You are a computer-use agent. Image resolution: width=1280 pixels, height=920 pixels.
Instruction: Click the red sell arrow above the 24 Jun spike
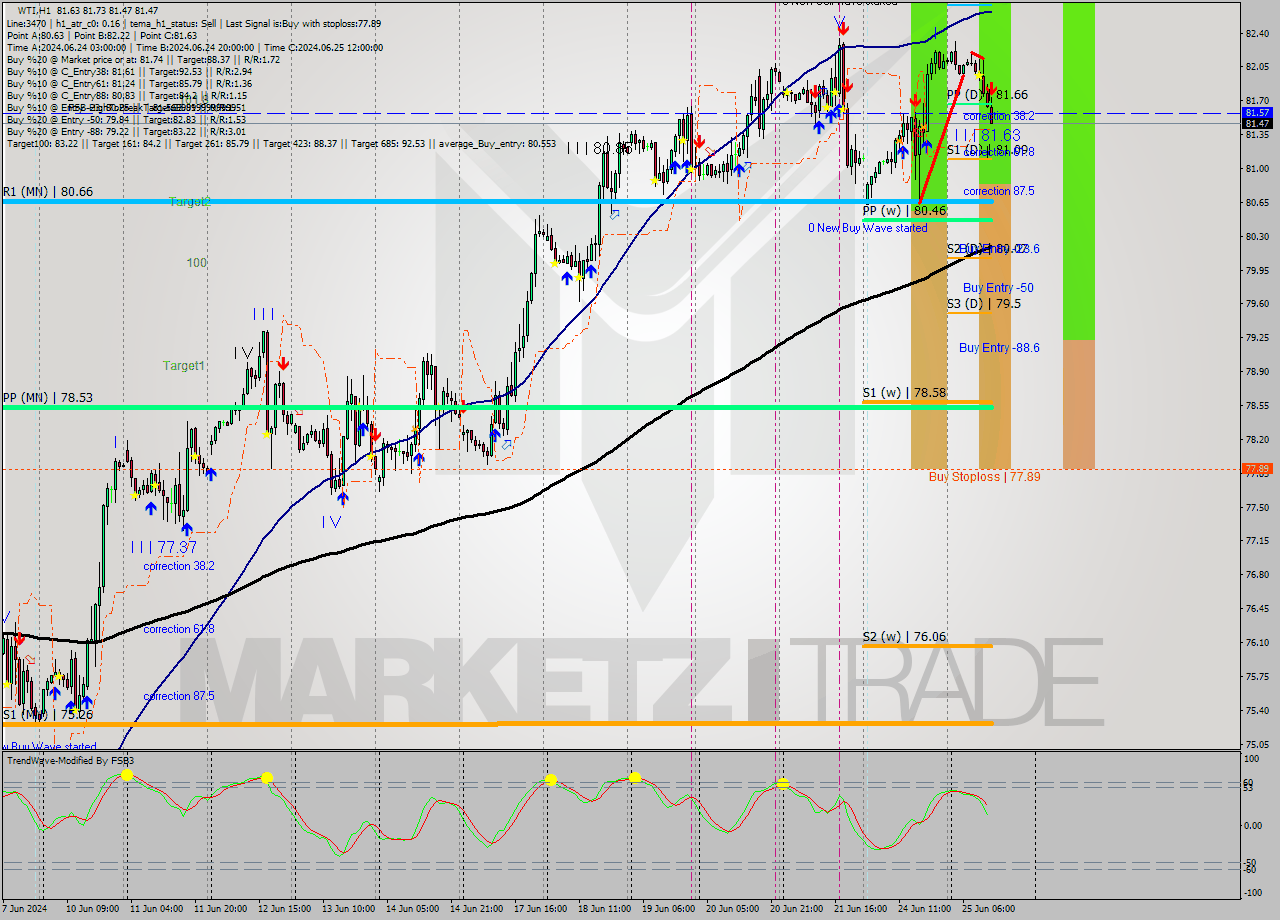pos(916,99)
